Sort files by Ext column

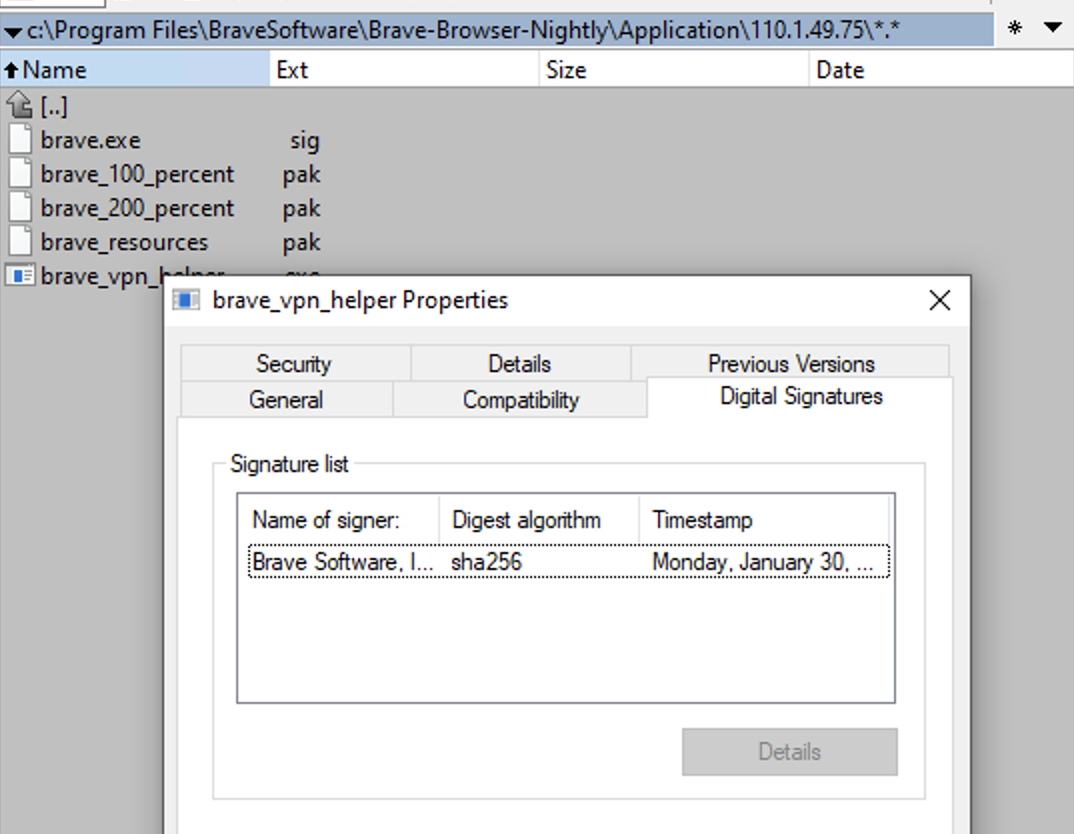click(404, 70)
